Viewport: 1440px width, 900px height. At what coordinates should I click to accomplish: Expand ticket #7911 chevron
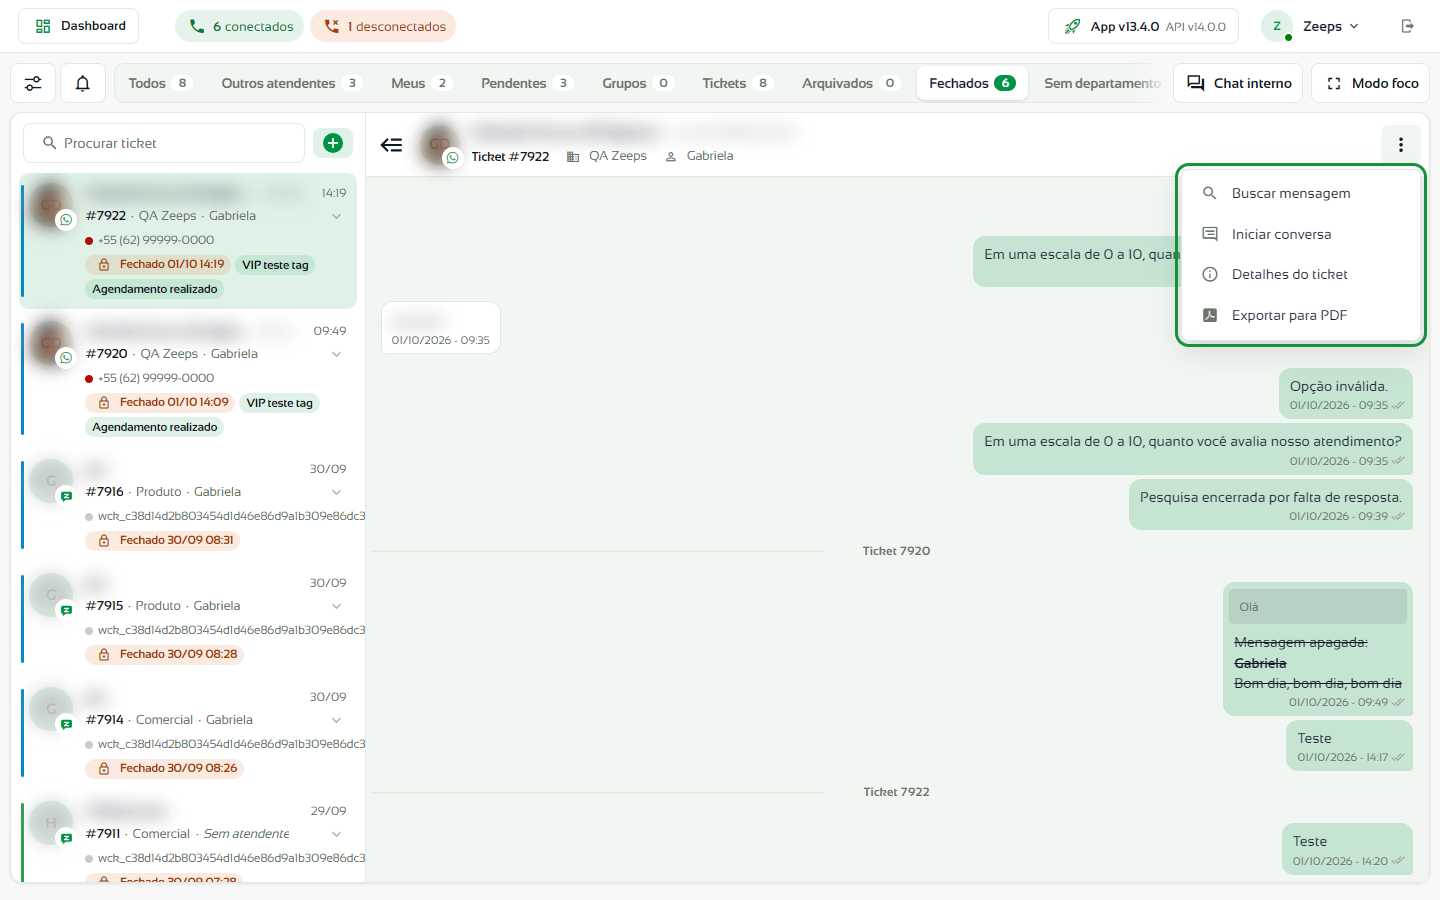point(336,834)
